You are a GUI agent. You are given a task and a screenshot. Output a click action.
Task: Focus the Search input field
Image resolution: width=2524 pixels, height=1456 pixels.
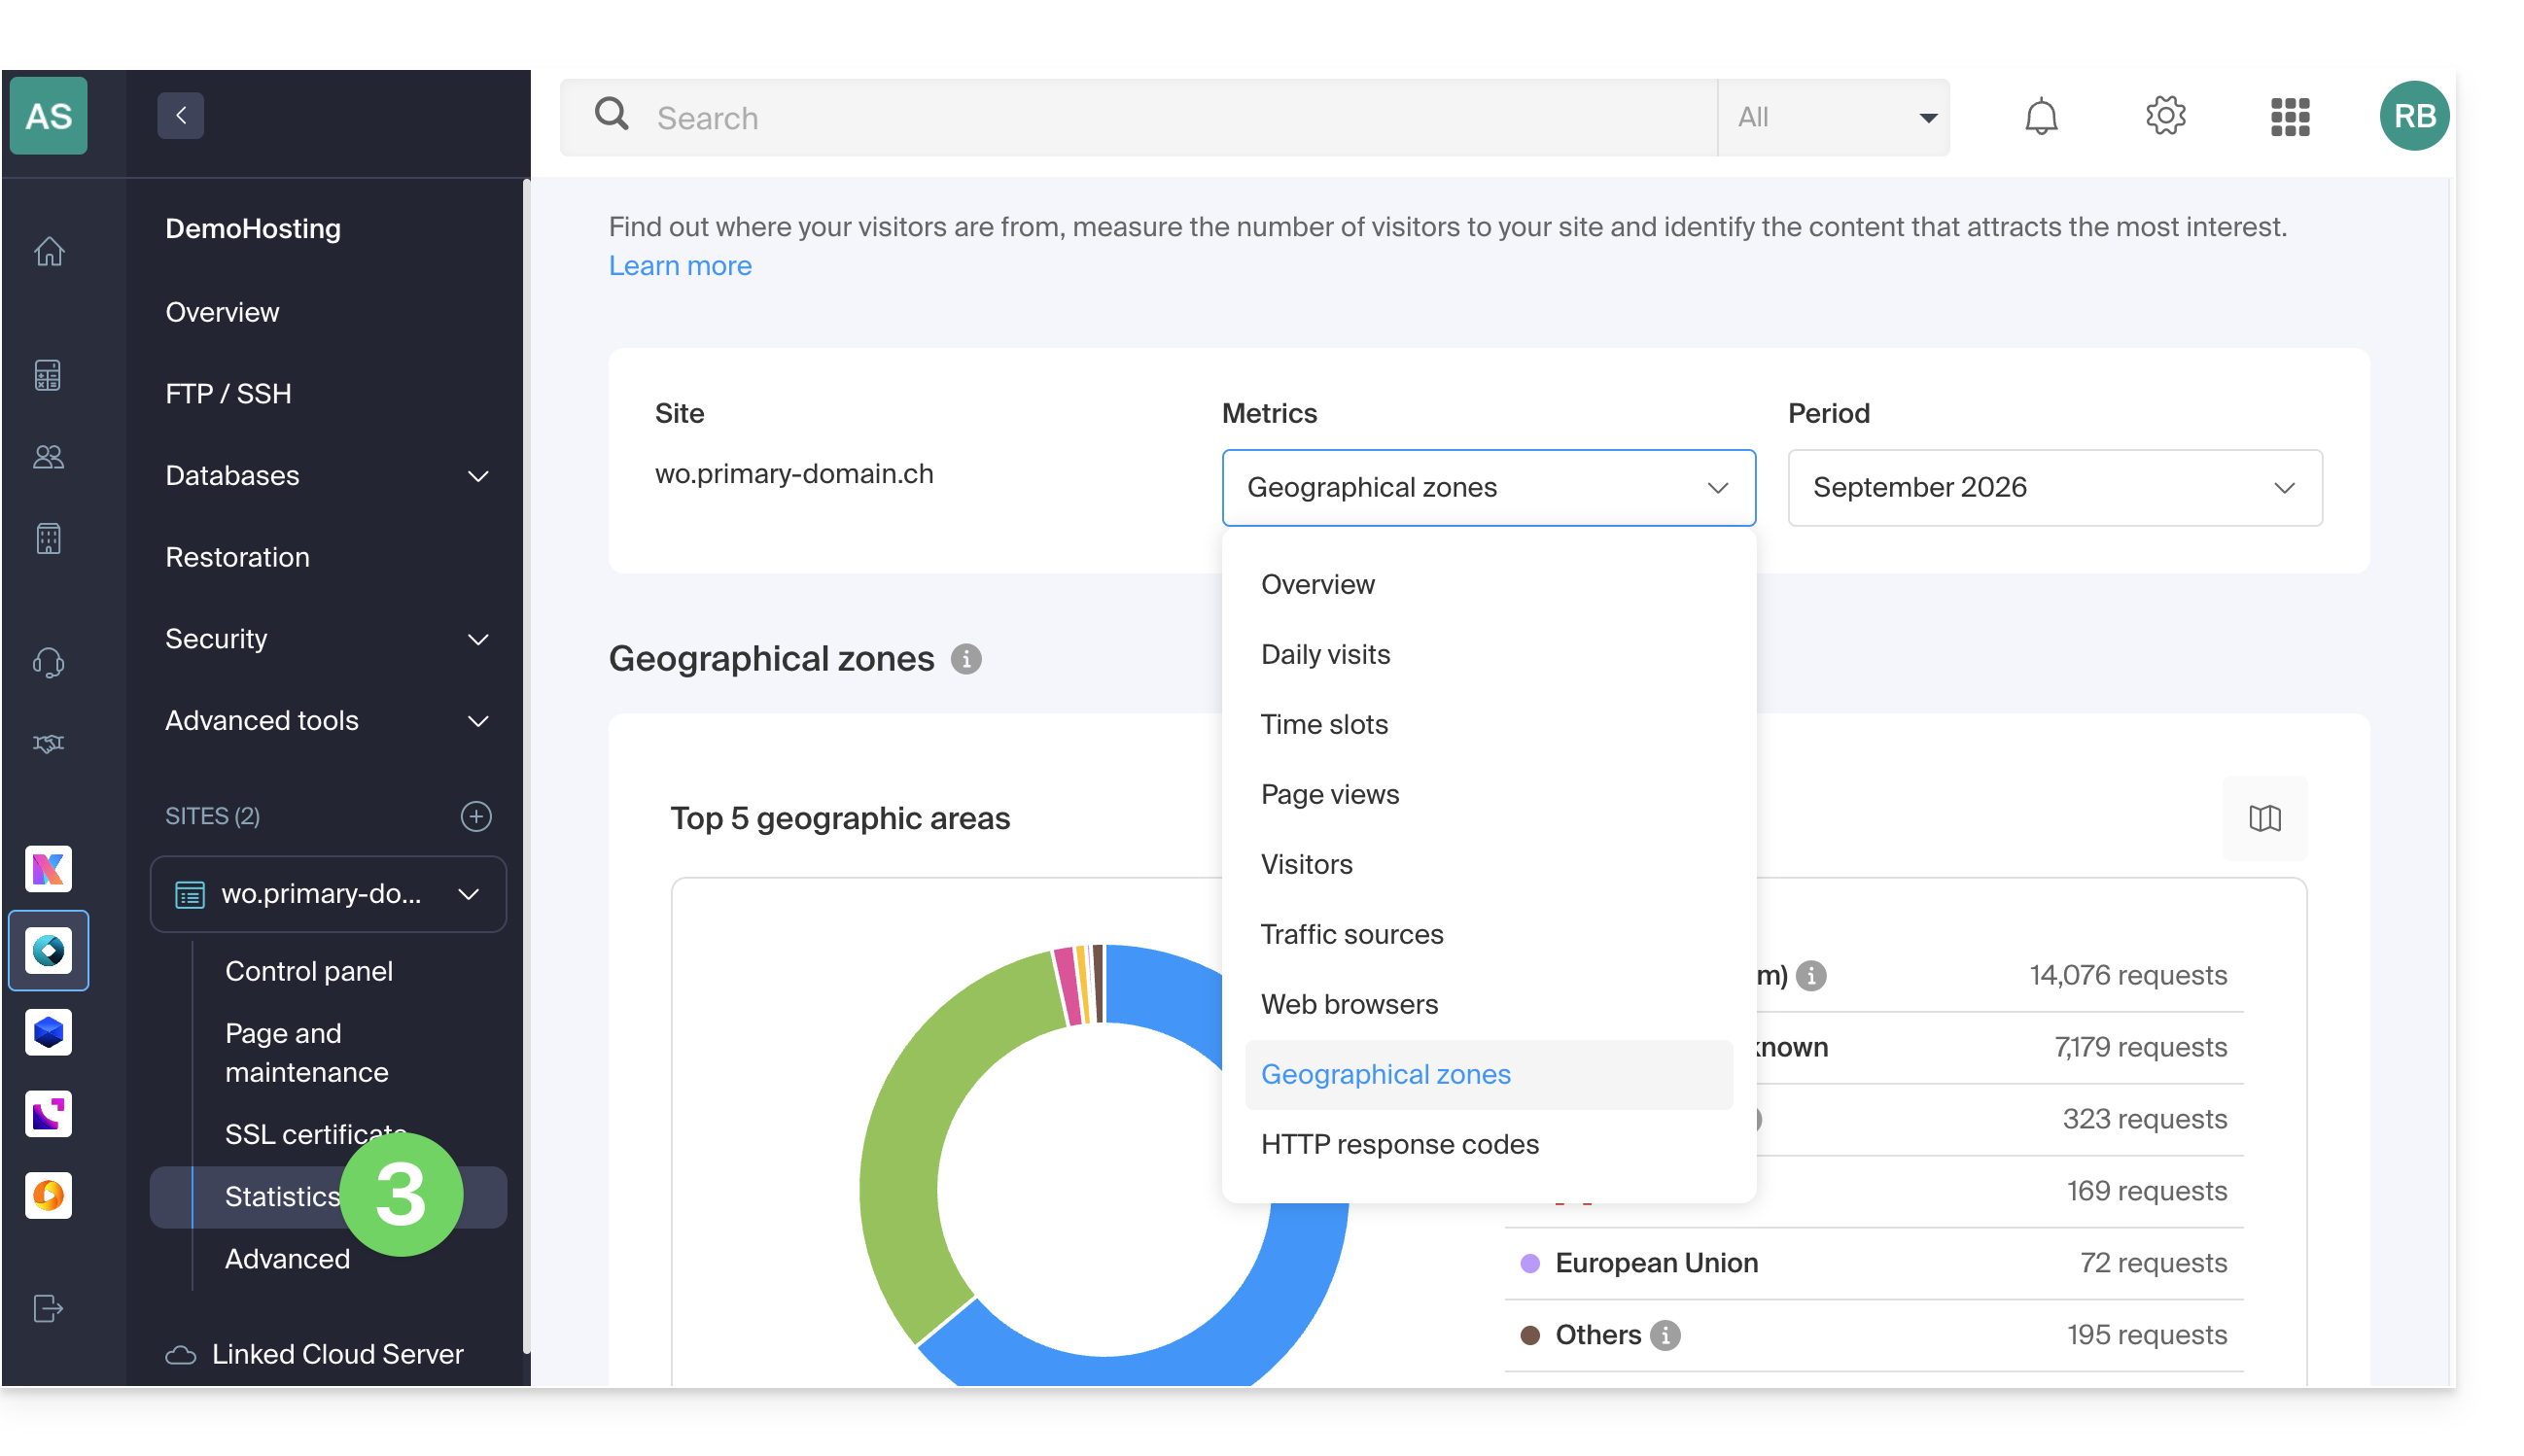pyautogui.click(x=1180, y=117)
